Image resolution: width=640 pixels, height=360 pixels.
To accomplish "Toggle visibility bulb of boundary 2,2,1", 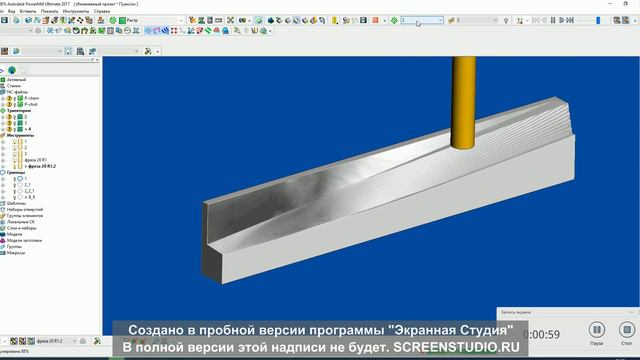I will coord(15,191).
